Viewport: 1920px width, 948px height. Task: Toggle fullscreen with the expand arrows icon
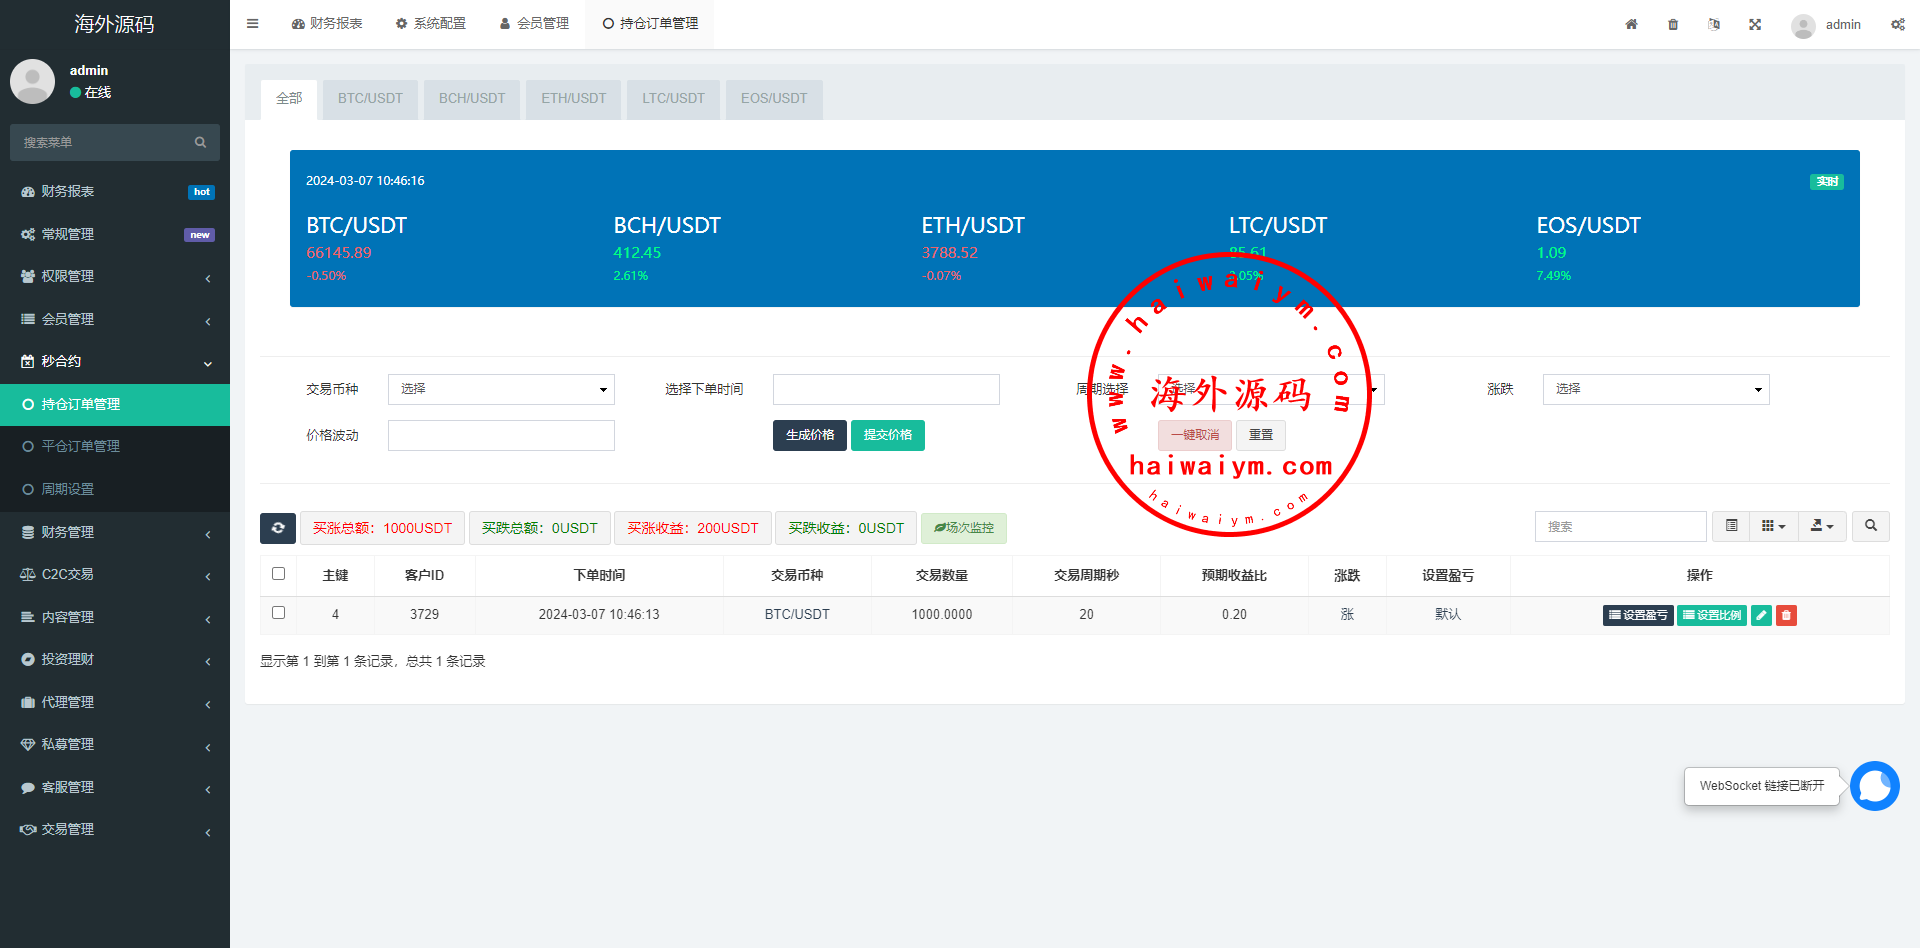pos(1755,24)
